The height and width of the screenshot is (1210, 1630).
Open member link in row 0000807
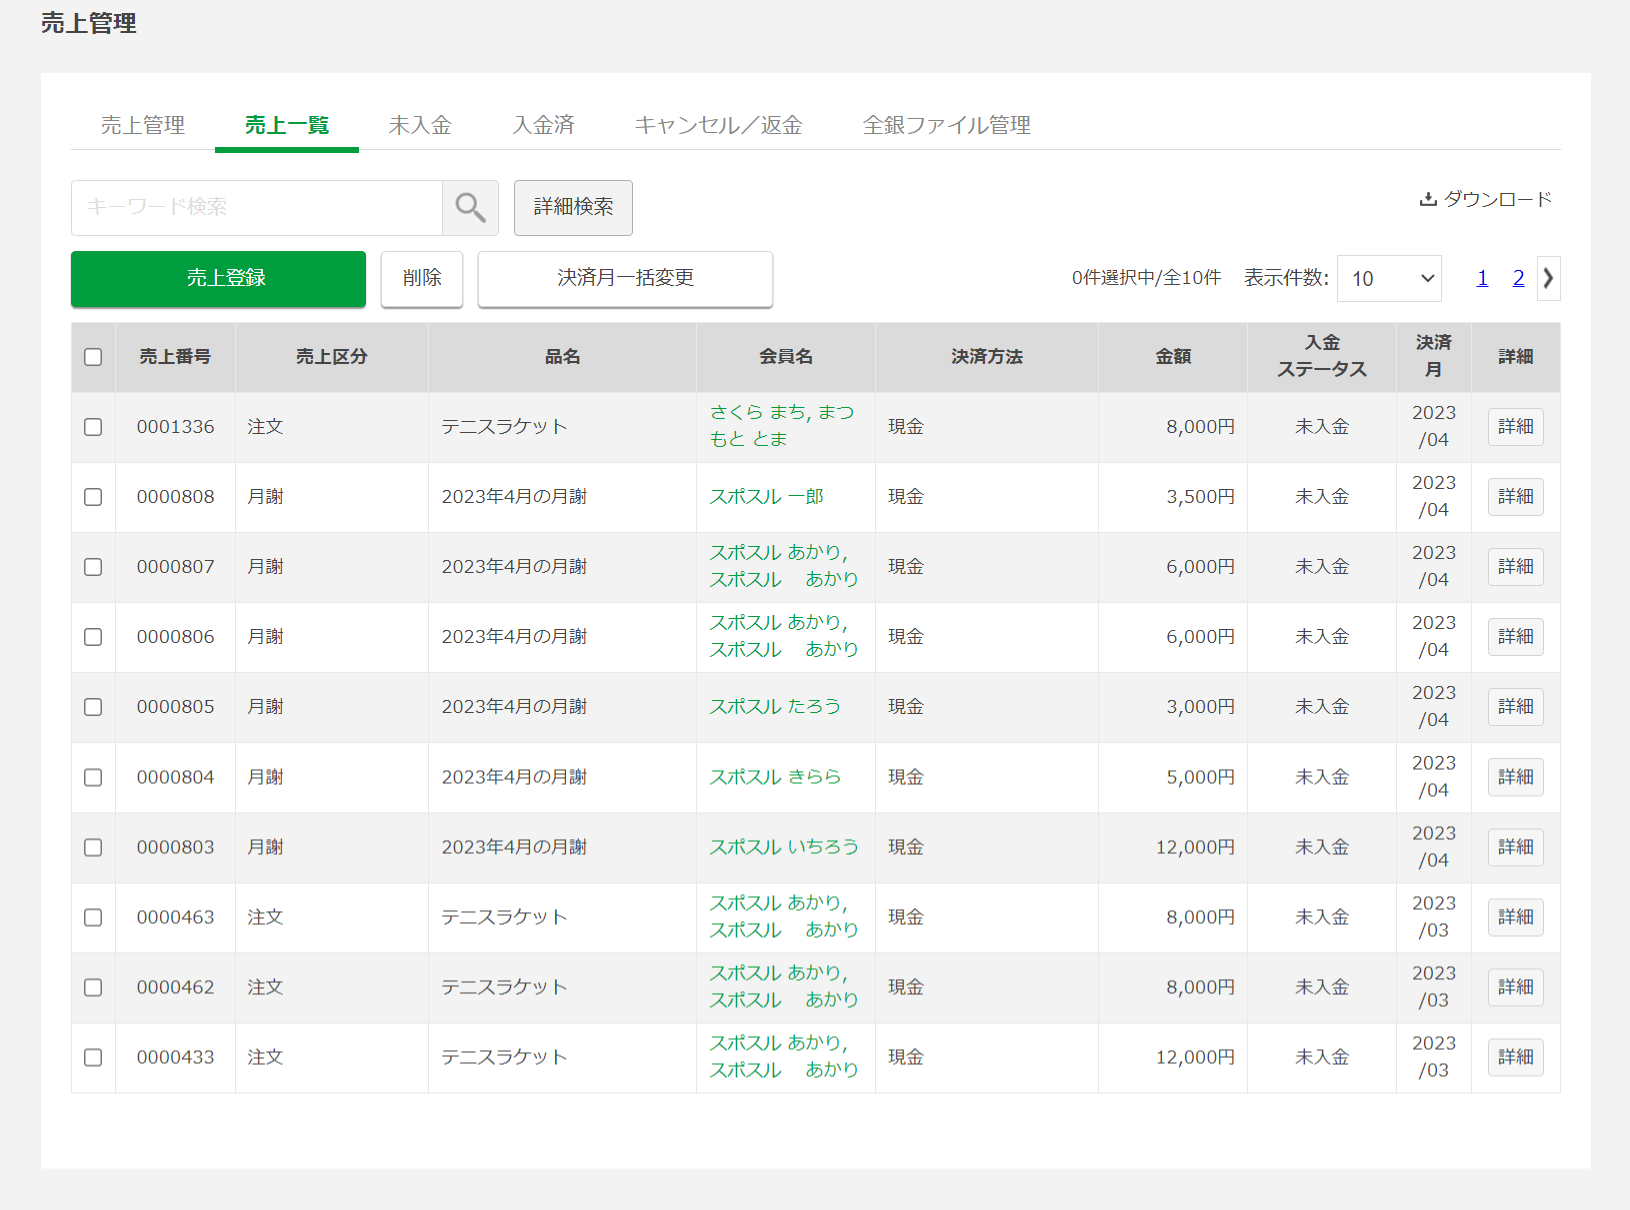(784, 566)
